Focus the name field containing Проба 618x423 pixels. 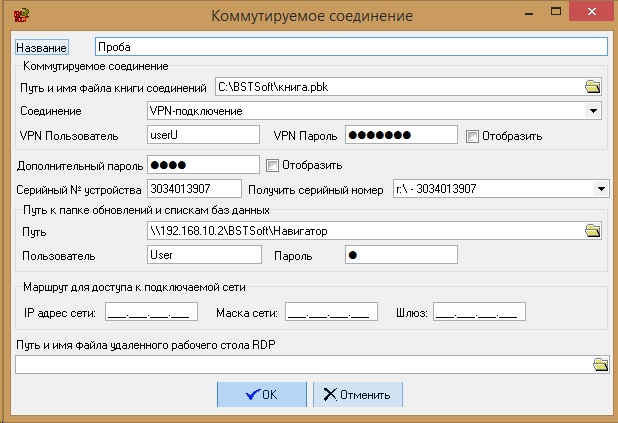coord(351,47)
